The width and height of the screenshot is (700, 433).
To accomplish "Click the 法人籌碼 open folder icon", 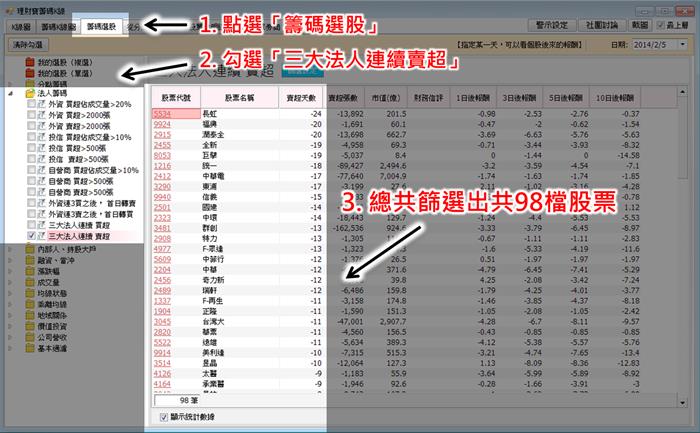I will [x=30, y=93].
